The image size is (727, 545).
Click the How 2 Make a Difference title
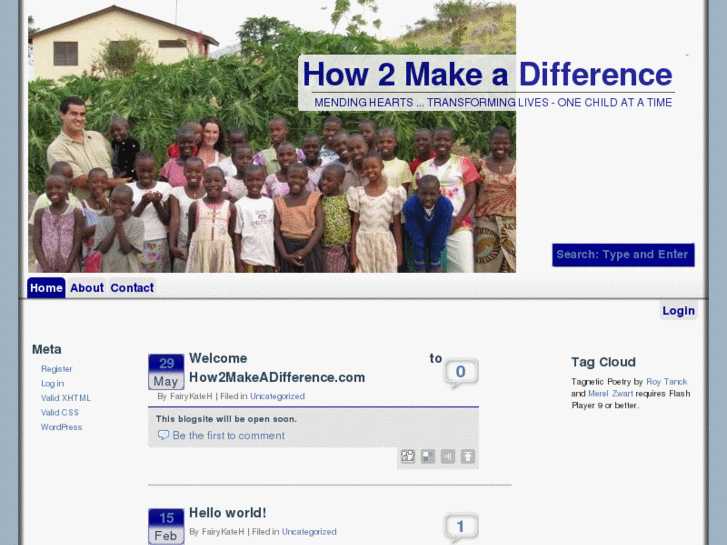[487, 75]
